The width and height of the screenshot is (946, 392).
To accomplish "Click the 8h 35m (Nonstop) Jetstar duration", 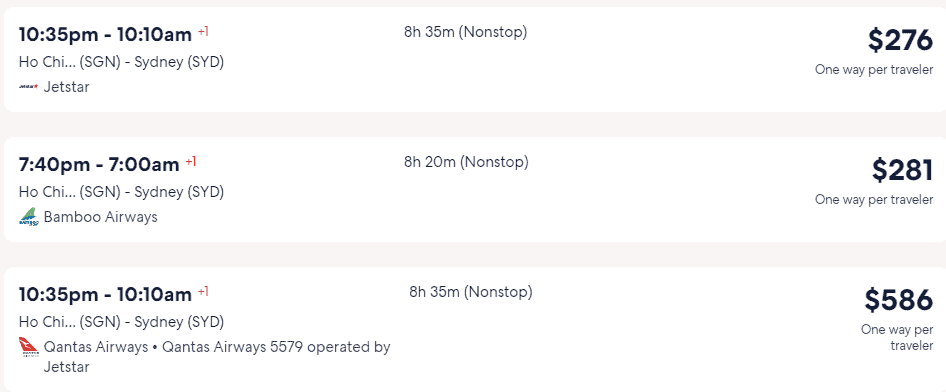I will click(466, 32).
